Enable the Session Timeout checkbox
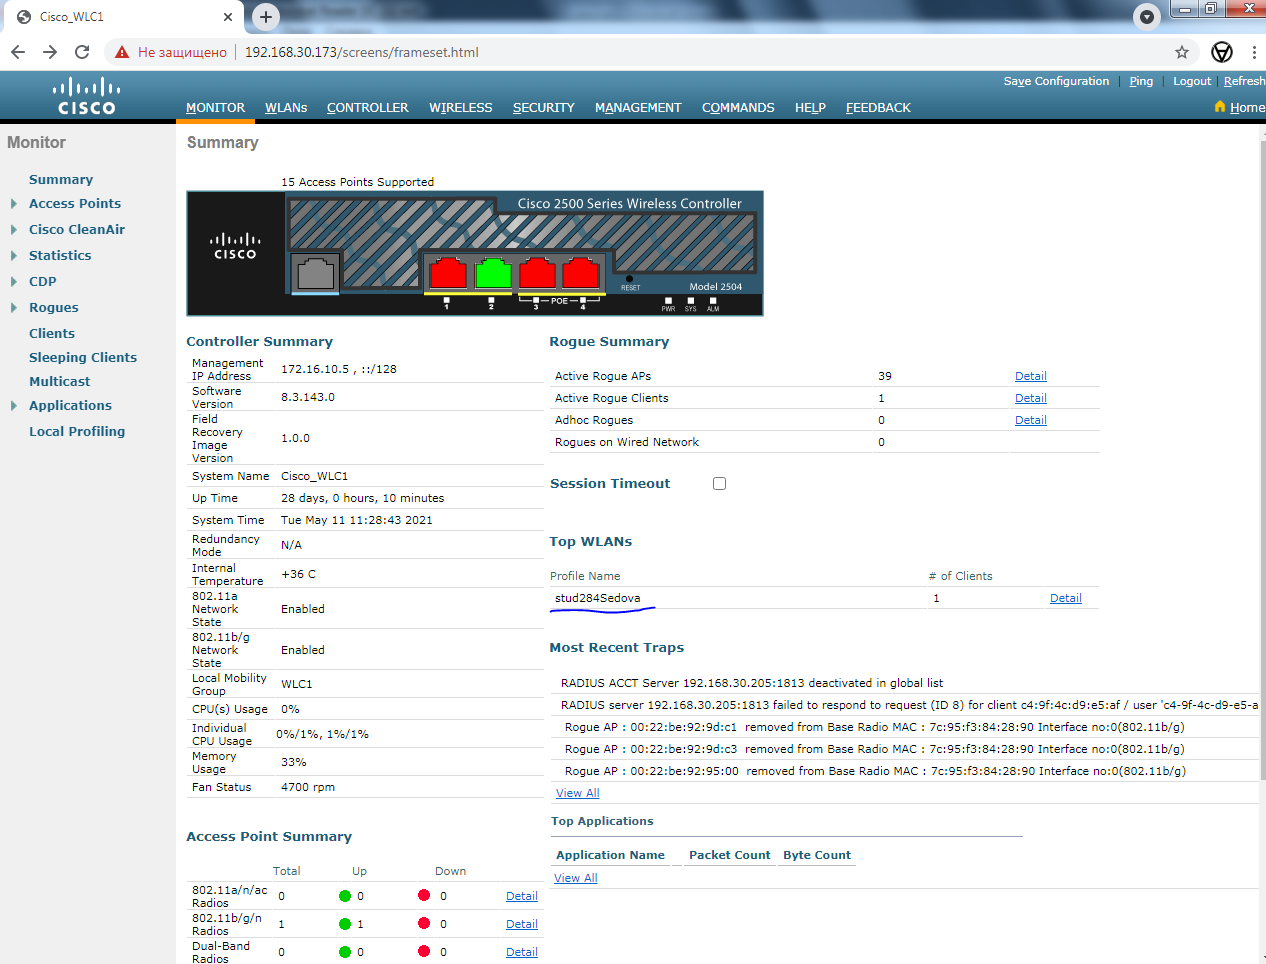Image resolution: width=1266 pixels, height=964 pixels. 719,483
